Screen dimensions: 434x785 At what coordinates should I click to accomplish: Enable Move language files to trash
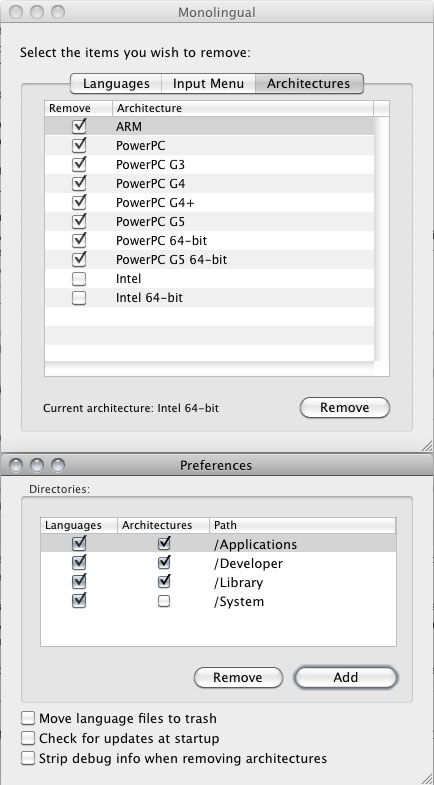(x=28, y=718)
